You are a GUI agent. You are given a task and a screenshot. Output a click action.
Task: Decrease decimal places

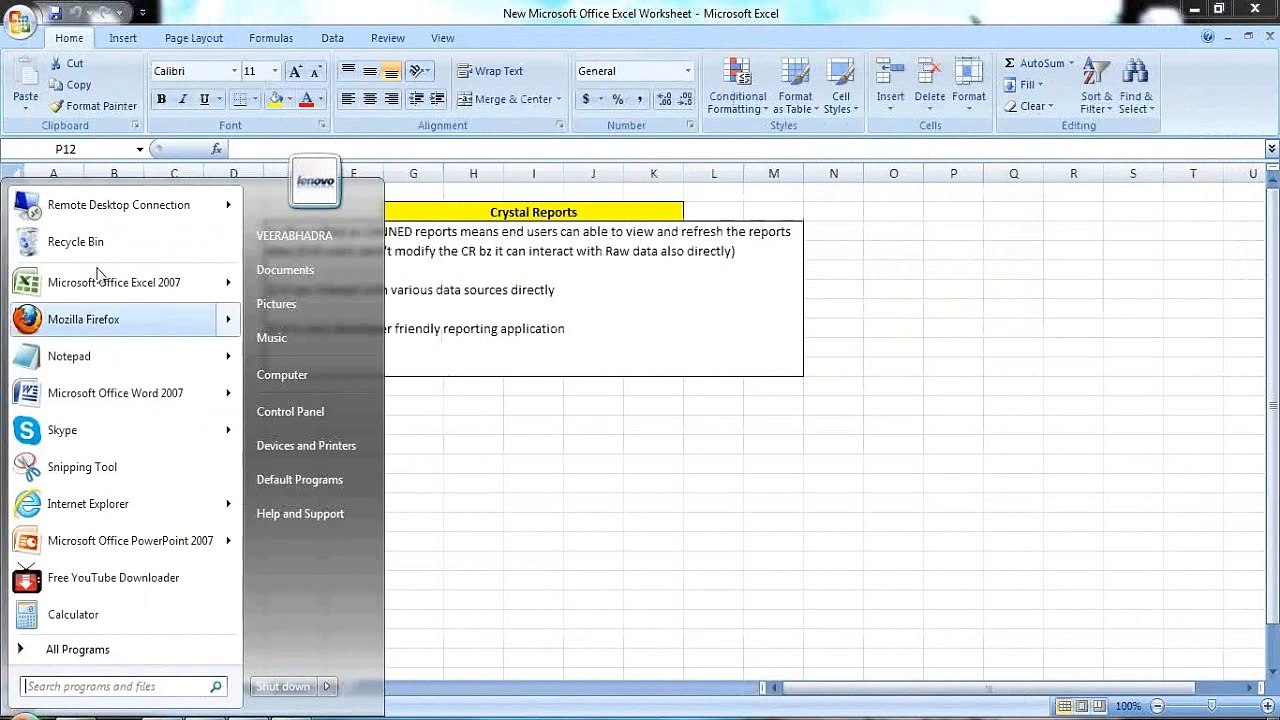coord(685,99)
